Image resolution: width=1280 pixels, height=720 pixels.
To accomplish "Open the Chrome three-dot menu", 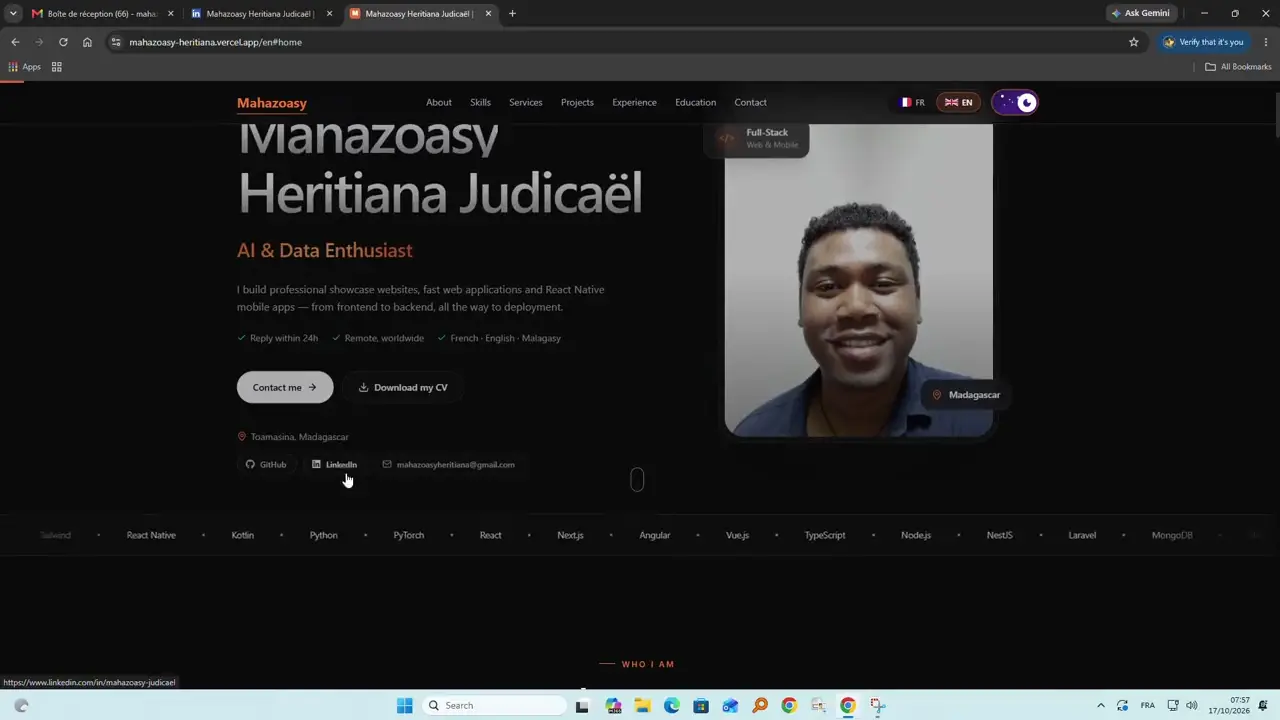I will [1266, 42].
